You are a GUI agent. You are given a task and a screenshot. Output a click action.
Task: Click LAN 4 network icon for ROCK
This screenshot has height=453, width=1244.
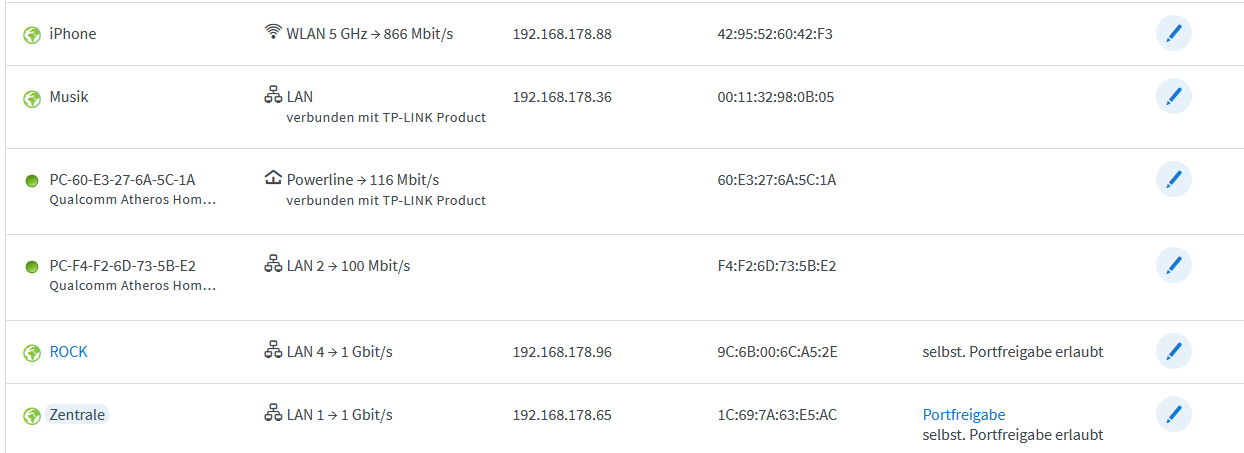tap(273, 351)
